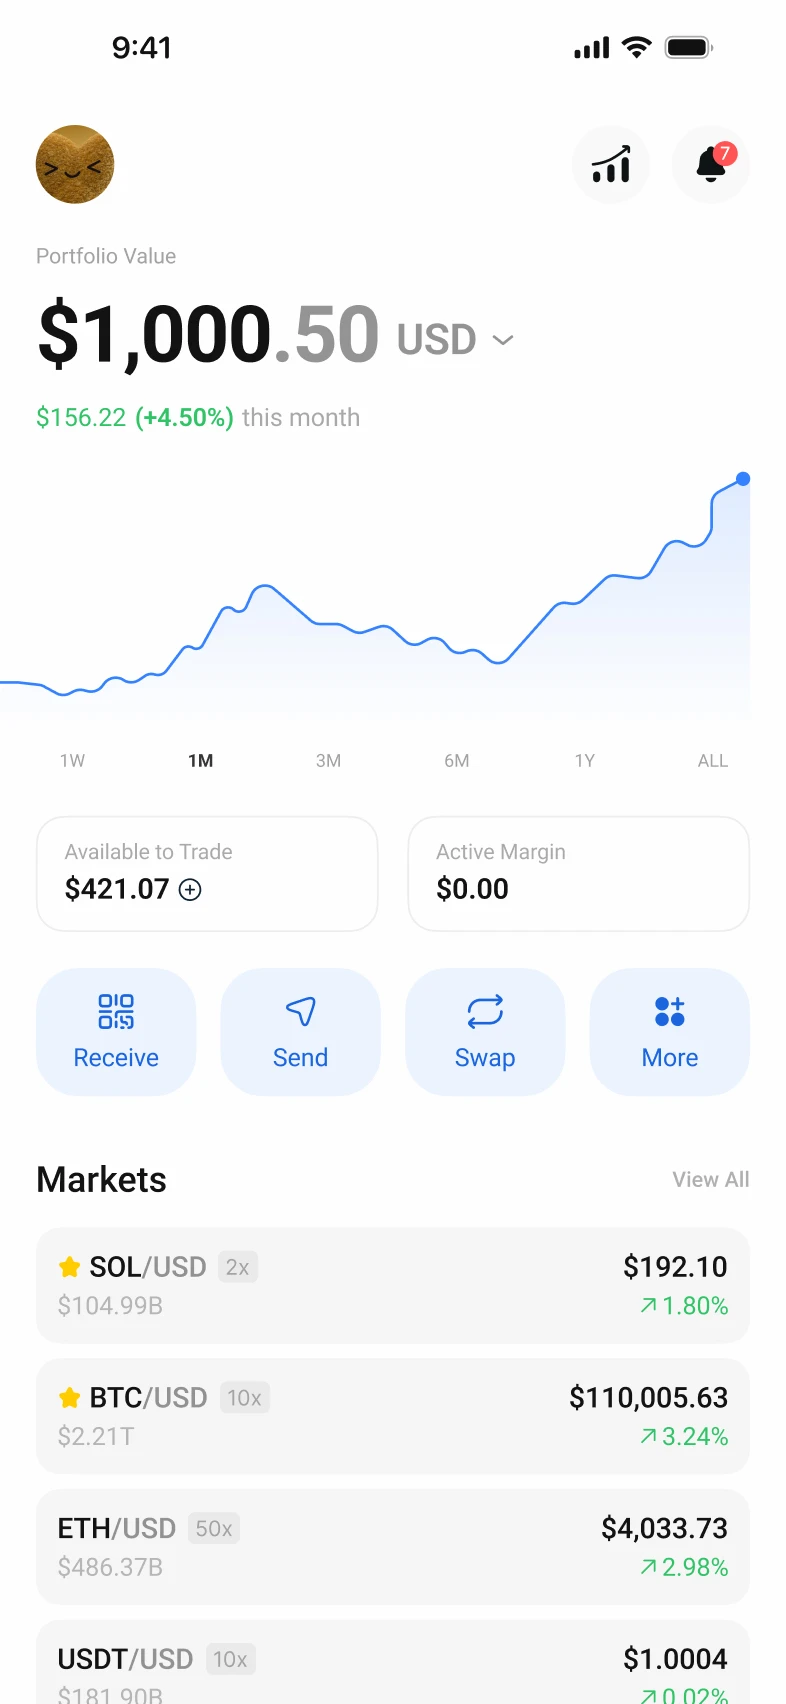Image resolution: width=786 pixels, height=1704 pixels.
Task: Open the More options grid icon
Action: (670, 1012)
